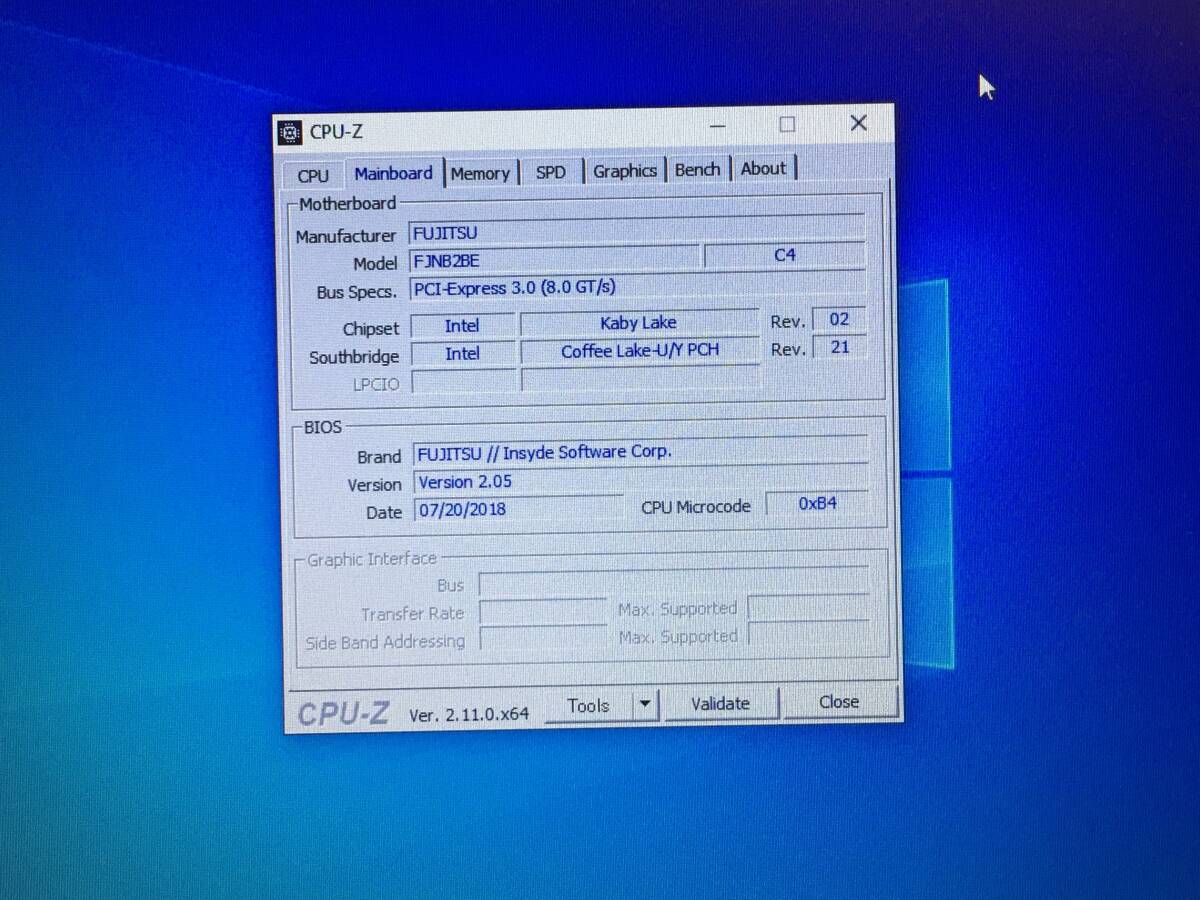Click the BIOS date 07/20/2018
Image resolution: width=1200 pixels, height=900 pixels.
tap(518, 509)
